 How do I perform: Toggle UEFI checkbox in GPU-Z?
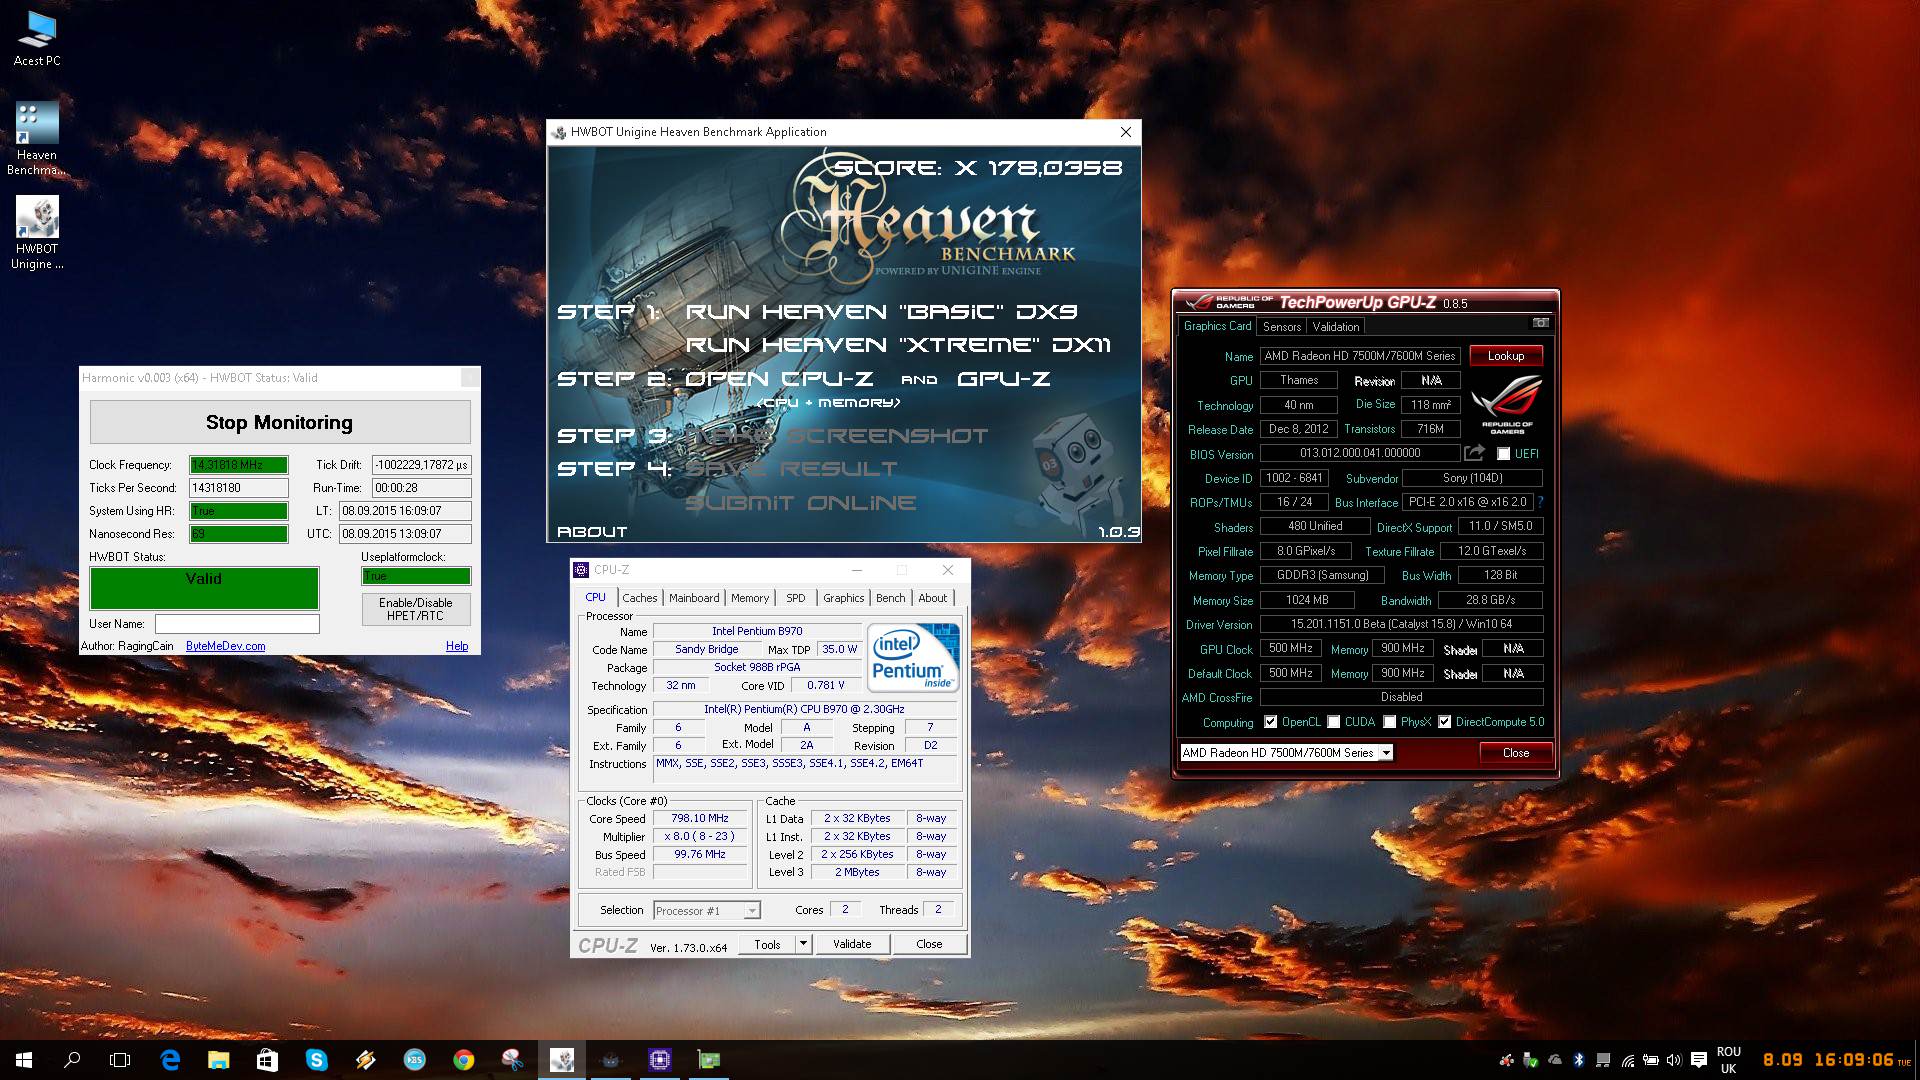click(1503, 454)
